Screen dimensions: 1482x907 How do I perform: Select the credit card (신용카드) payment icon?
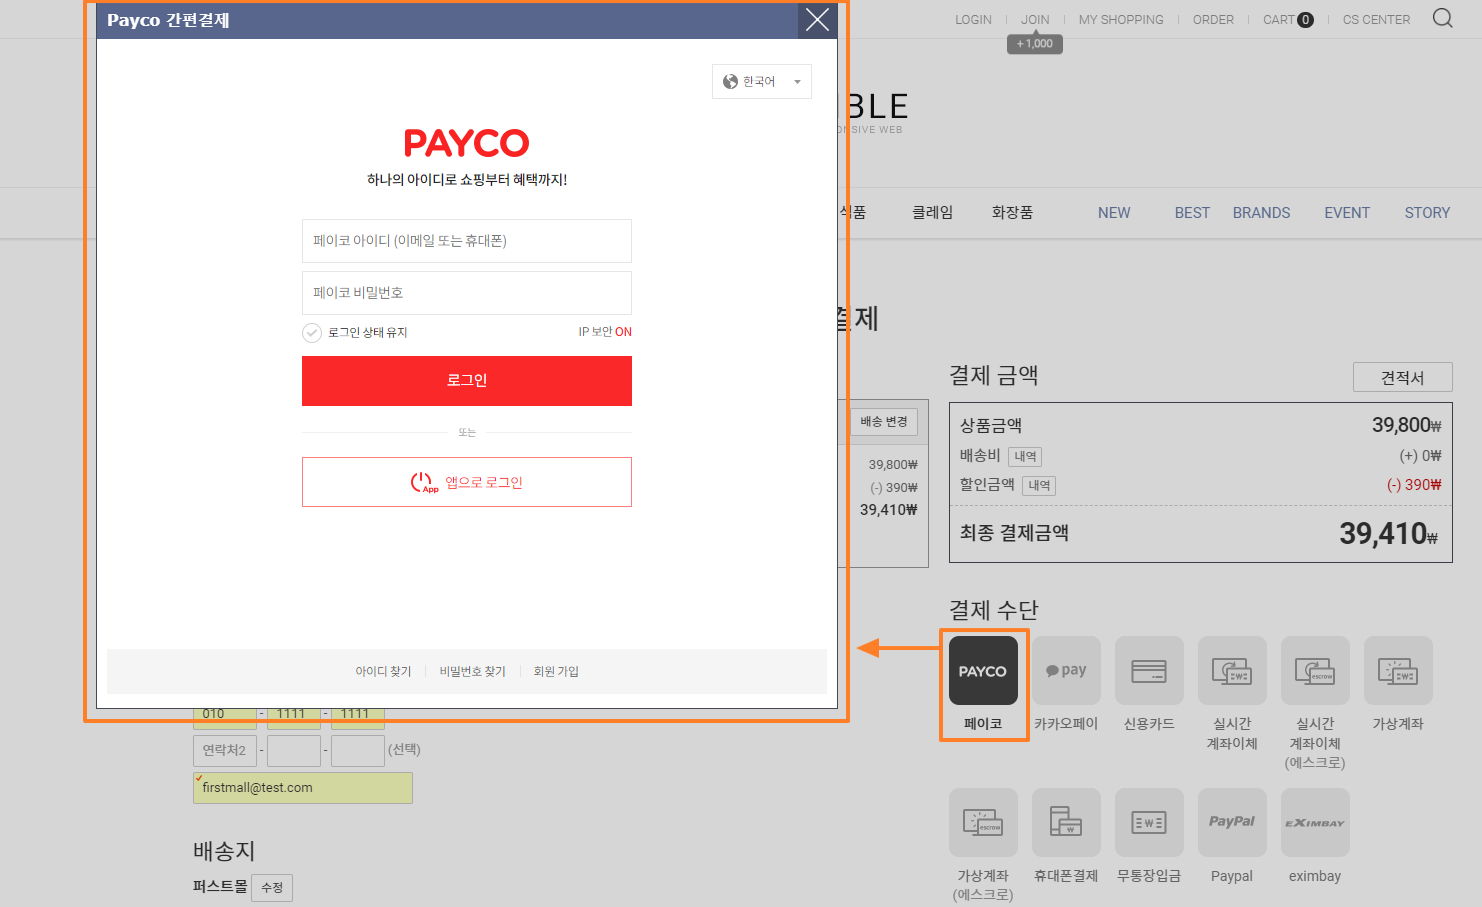1149,671
